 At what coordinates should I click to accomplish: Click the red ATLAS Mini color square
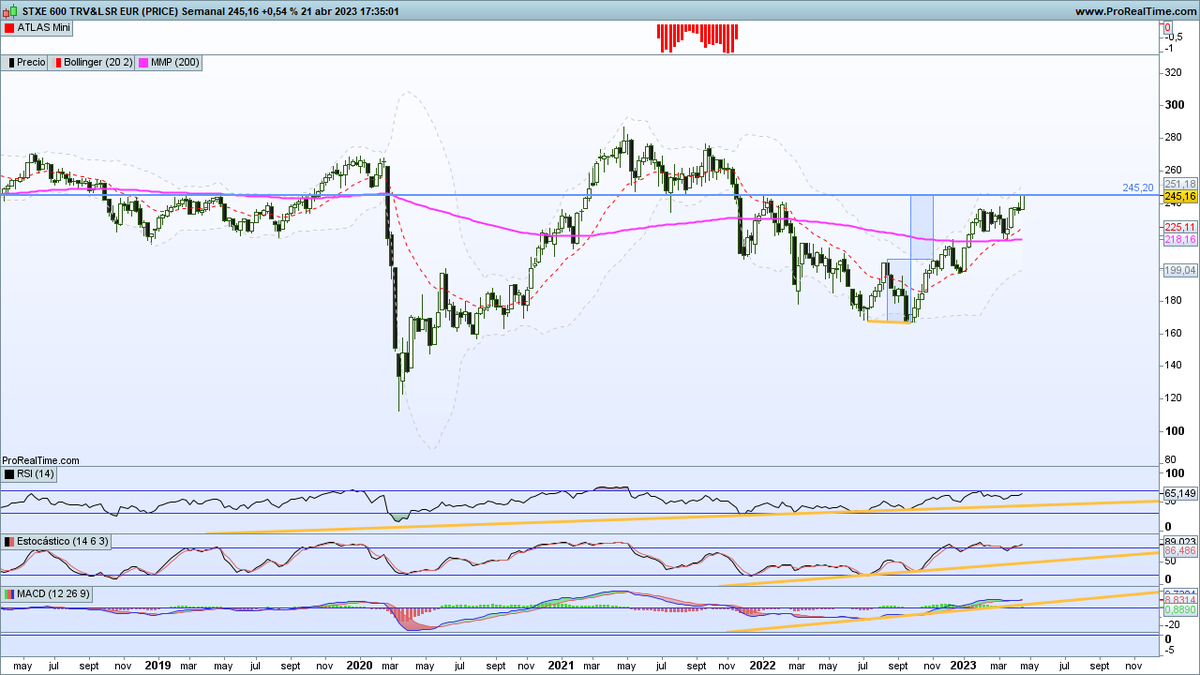pyautogui.click(x=9, y=28)
